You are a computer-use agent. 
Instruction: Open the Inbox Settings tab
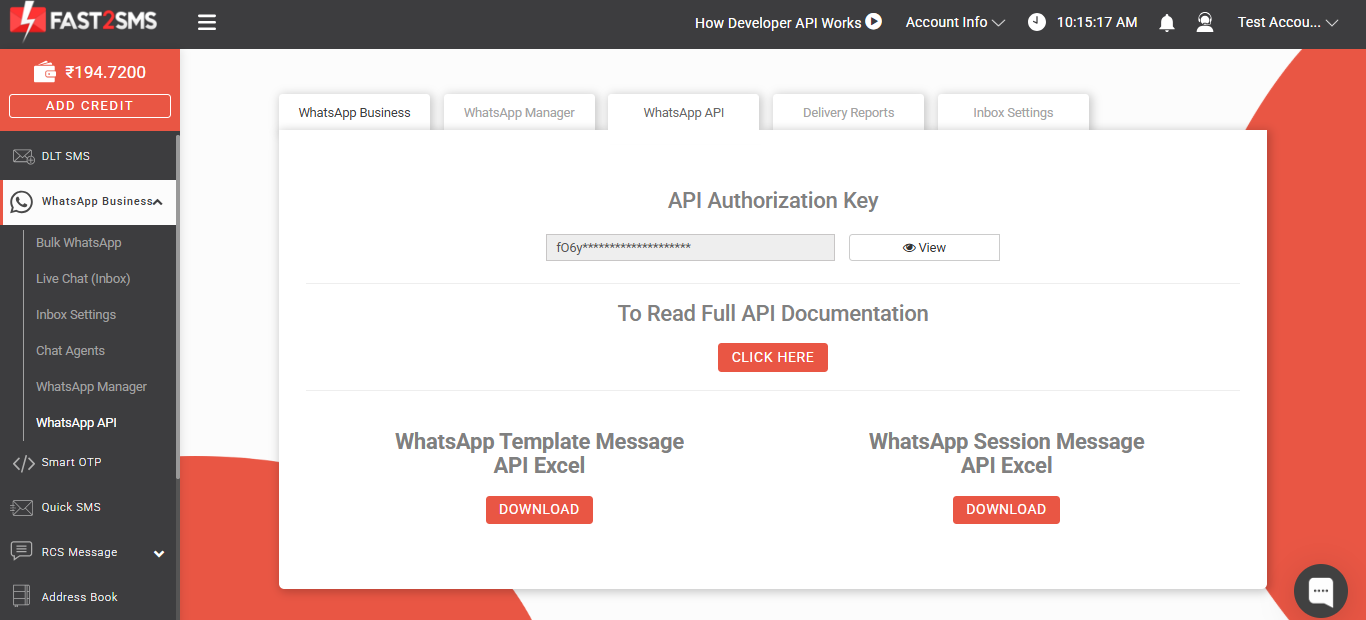click(x=1013, y=112)
